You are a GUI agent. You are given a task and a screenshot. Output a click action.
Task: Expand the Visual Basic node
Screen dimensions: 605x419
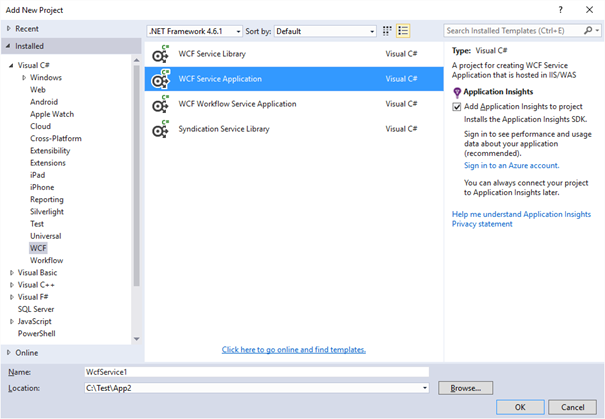click(x=12, y=273)
